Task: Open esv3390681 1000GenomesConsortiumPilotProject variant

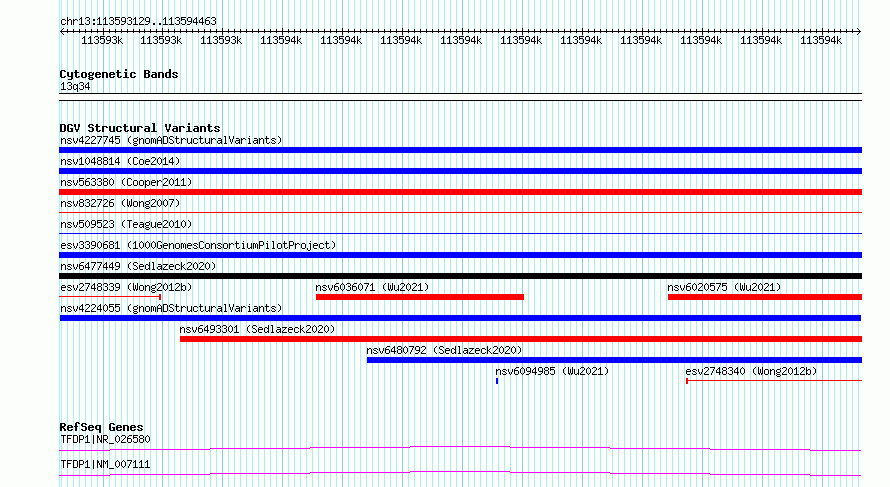Action: pyautogui.click(x=460, y=255)
